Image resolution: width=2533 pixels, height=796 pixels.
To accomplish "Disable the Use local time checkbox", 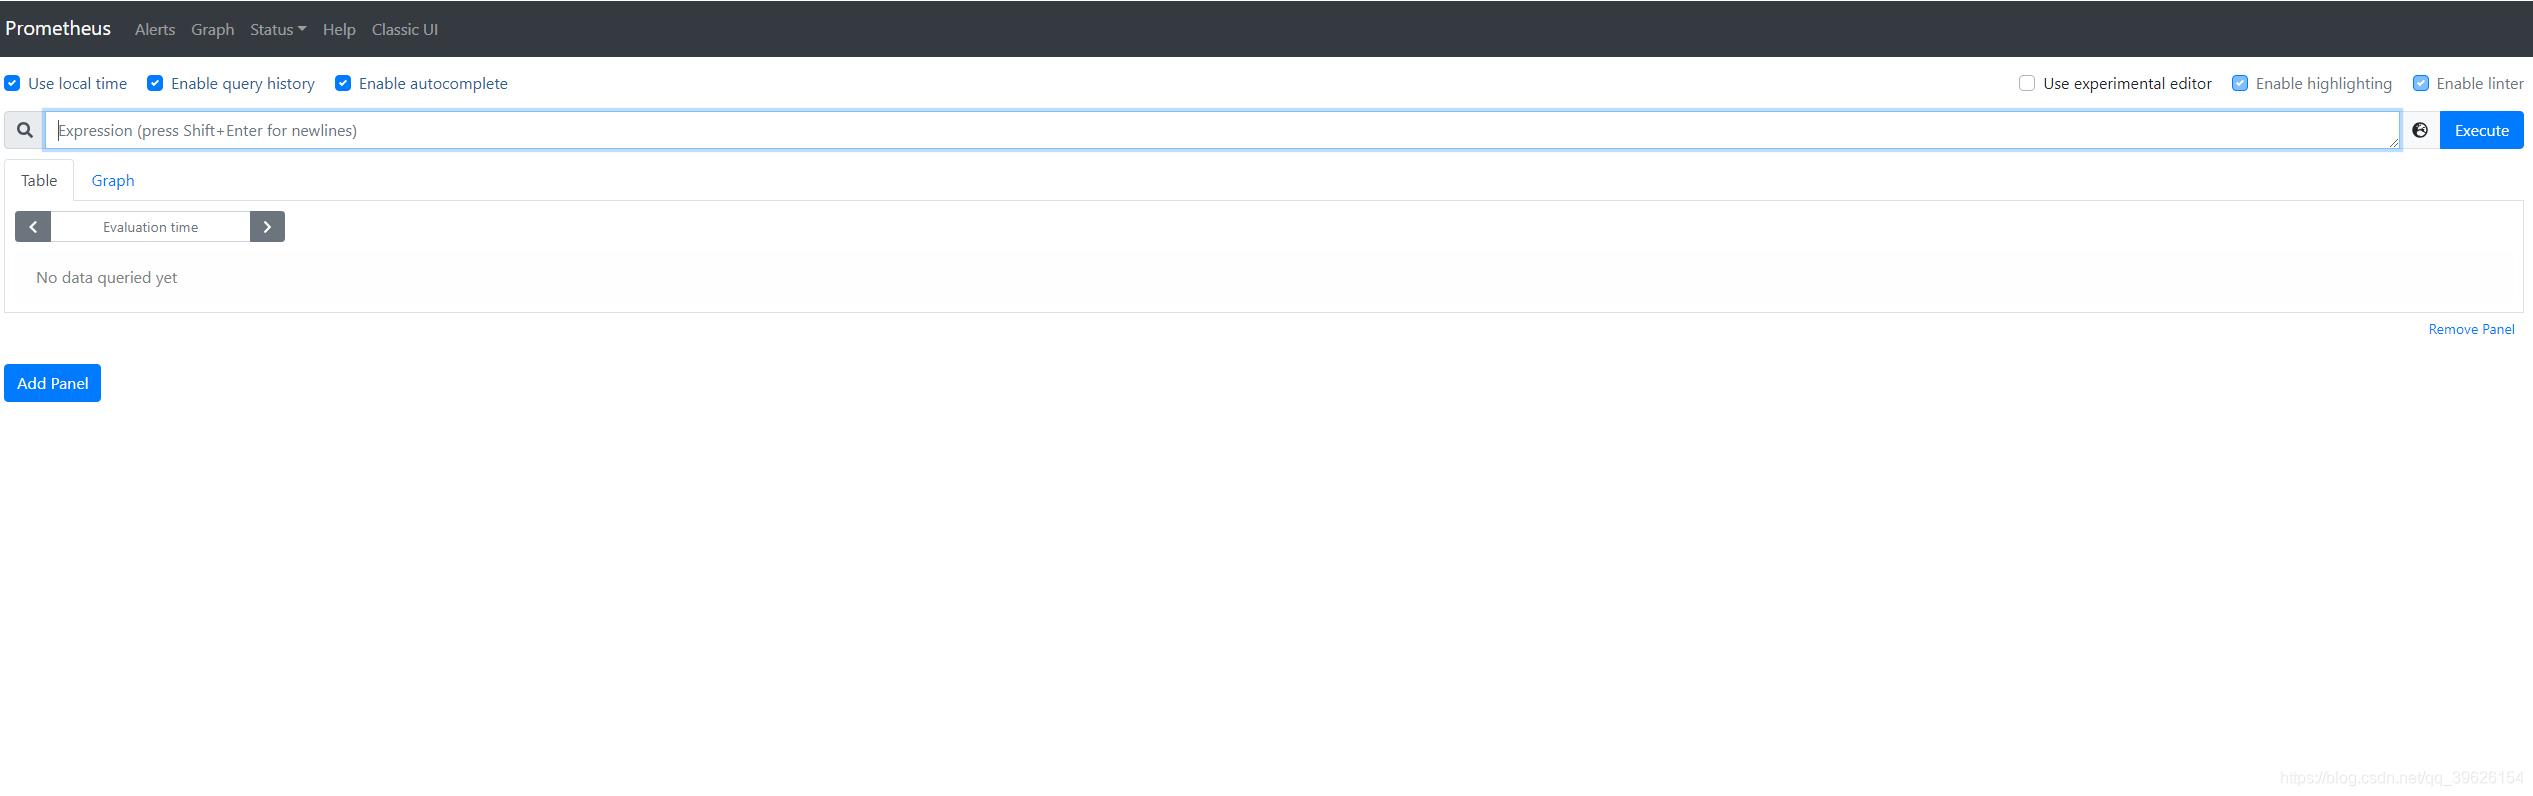I will click(12, 83).
